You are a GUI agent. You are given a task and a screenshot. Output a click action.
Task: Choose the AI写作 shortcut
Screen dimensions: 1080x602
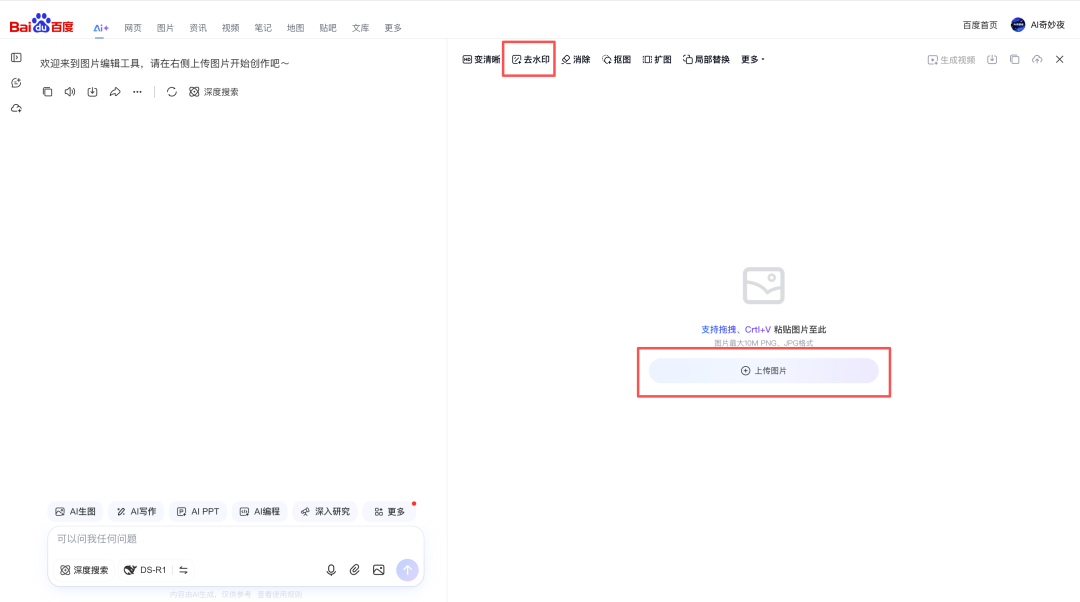tap(136, 512)
